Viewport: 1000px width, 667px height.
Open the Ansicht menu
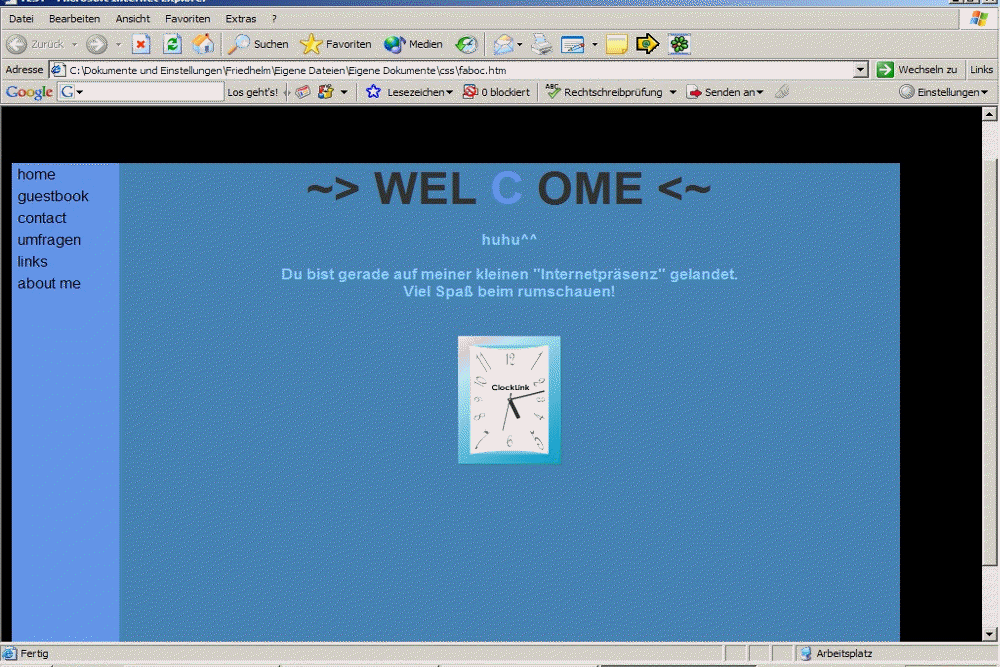tap(132, 19)
